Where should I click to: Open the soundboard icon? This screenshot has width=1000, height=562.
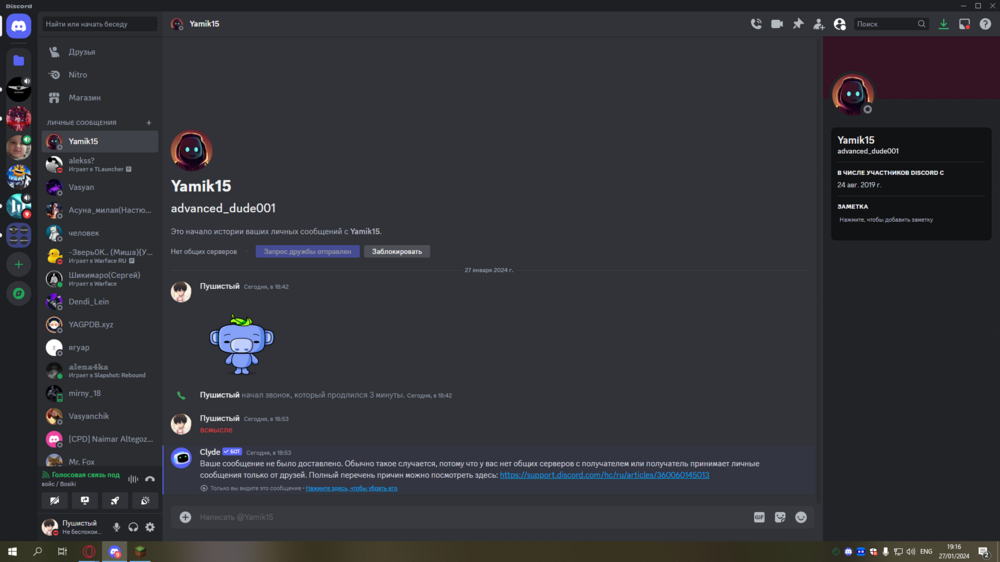point(145,501)
